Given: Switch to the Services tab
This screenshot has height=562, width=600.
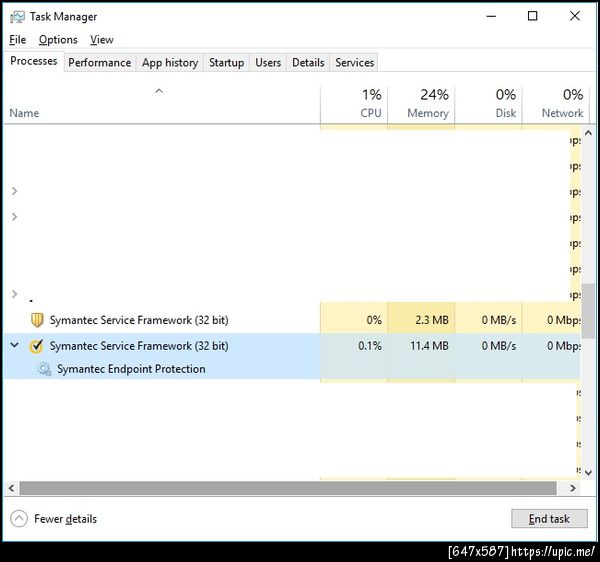Looking at the screenshot, I should pyautogui.click(x=354, y=62).
